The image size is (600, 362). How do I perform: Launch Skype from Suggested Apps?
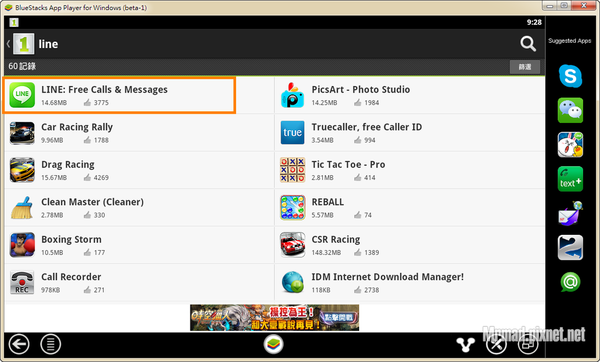tap(570, 76)
